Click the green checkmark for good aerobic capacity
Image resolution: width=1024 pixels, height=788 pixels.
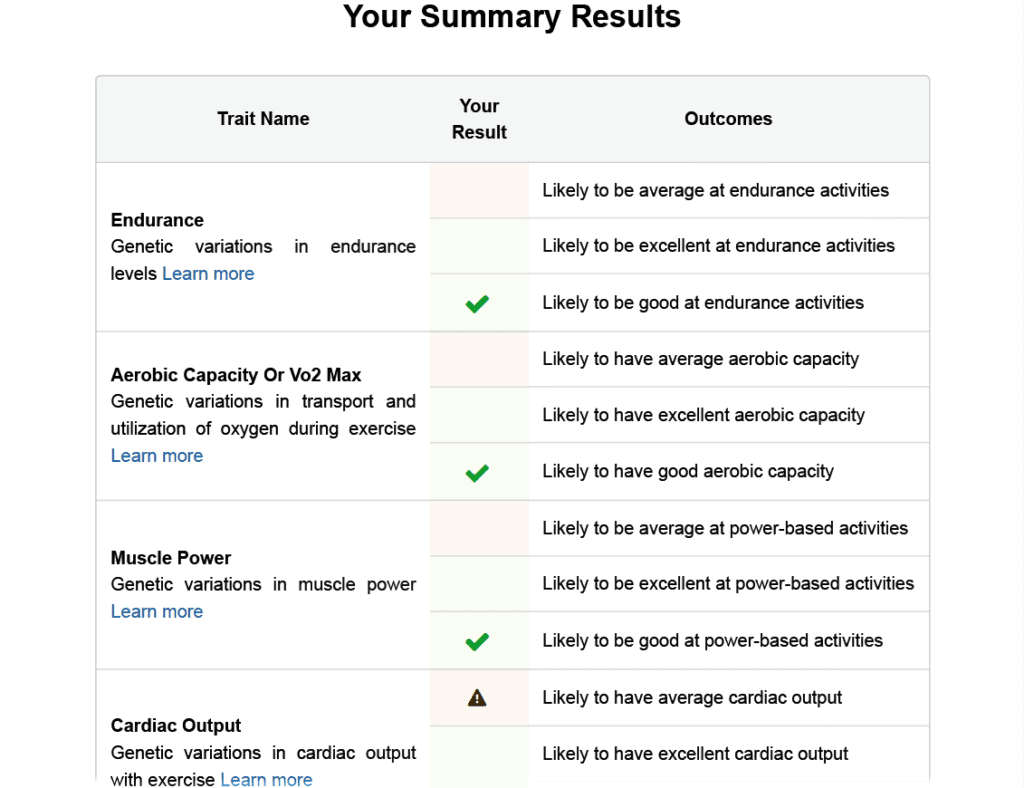(x=477, y=473)
